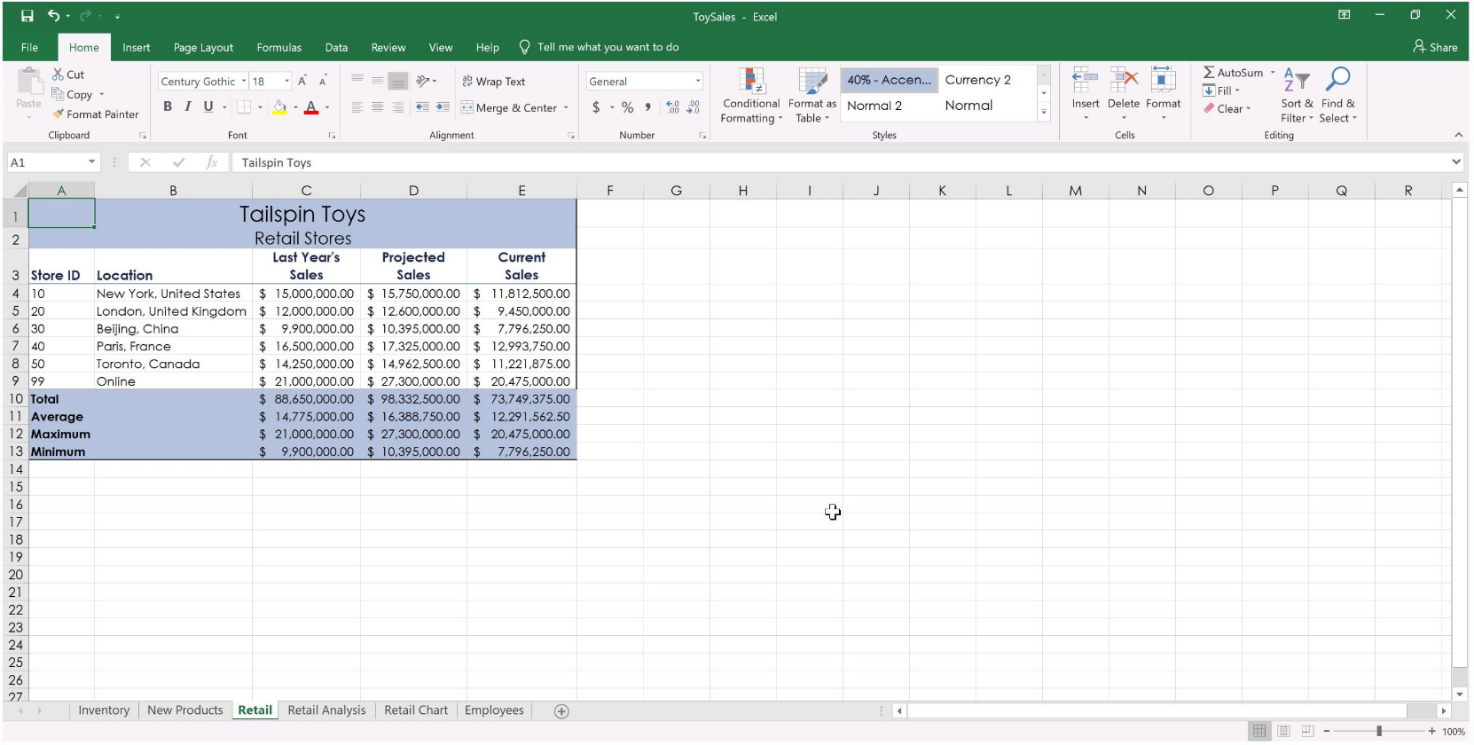Switch to the Inventory sheet
Viewport: 1474px width, 745px height.
(x=104, y=711)
